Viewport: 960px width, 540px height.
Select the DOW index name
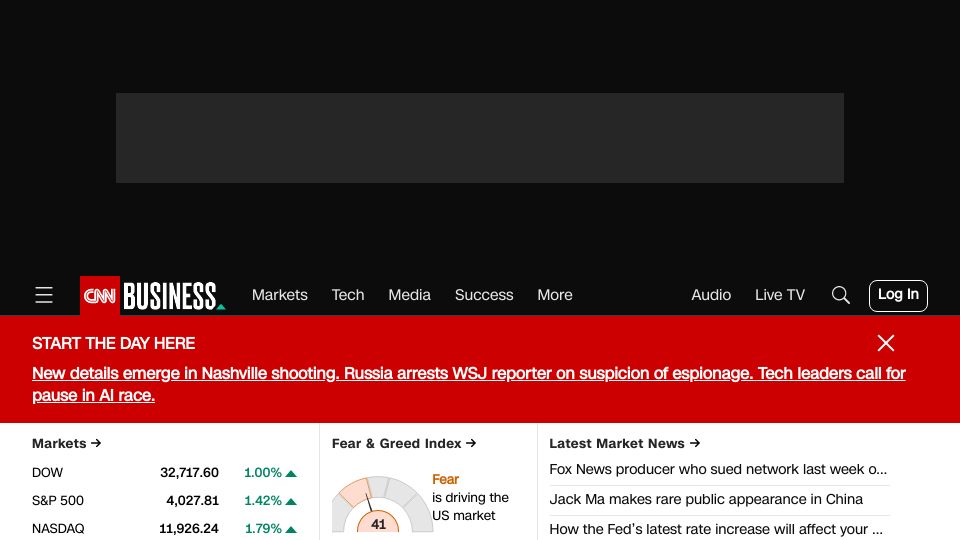(x=47, y=473)
